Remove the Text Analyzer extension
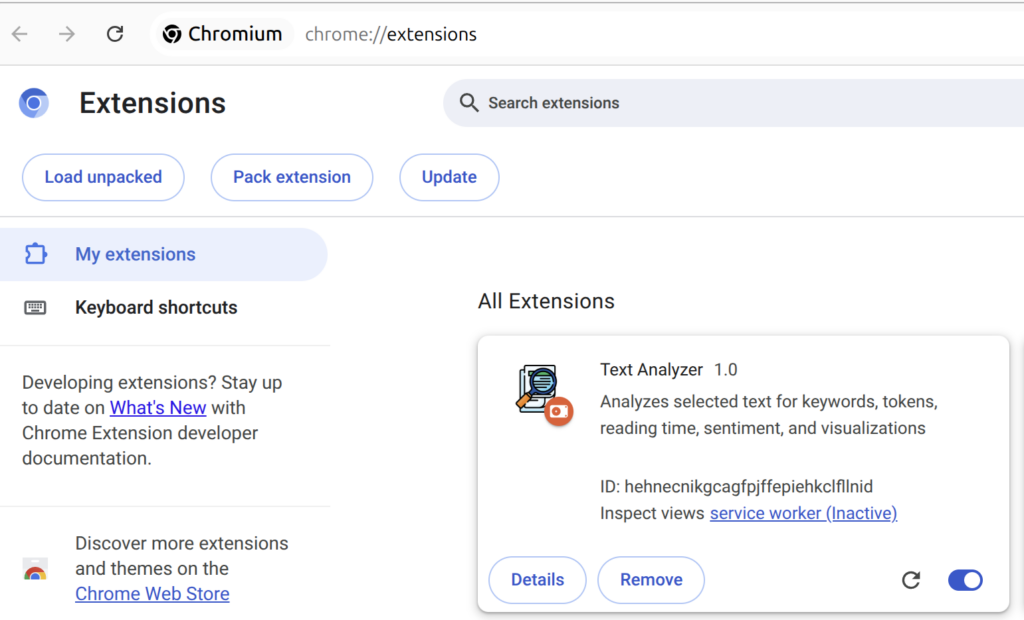 (x=651, y=579)
